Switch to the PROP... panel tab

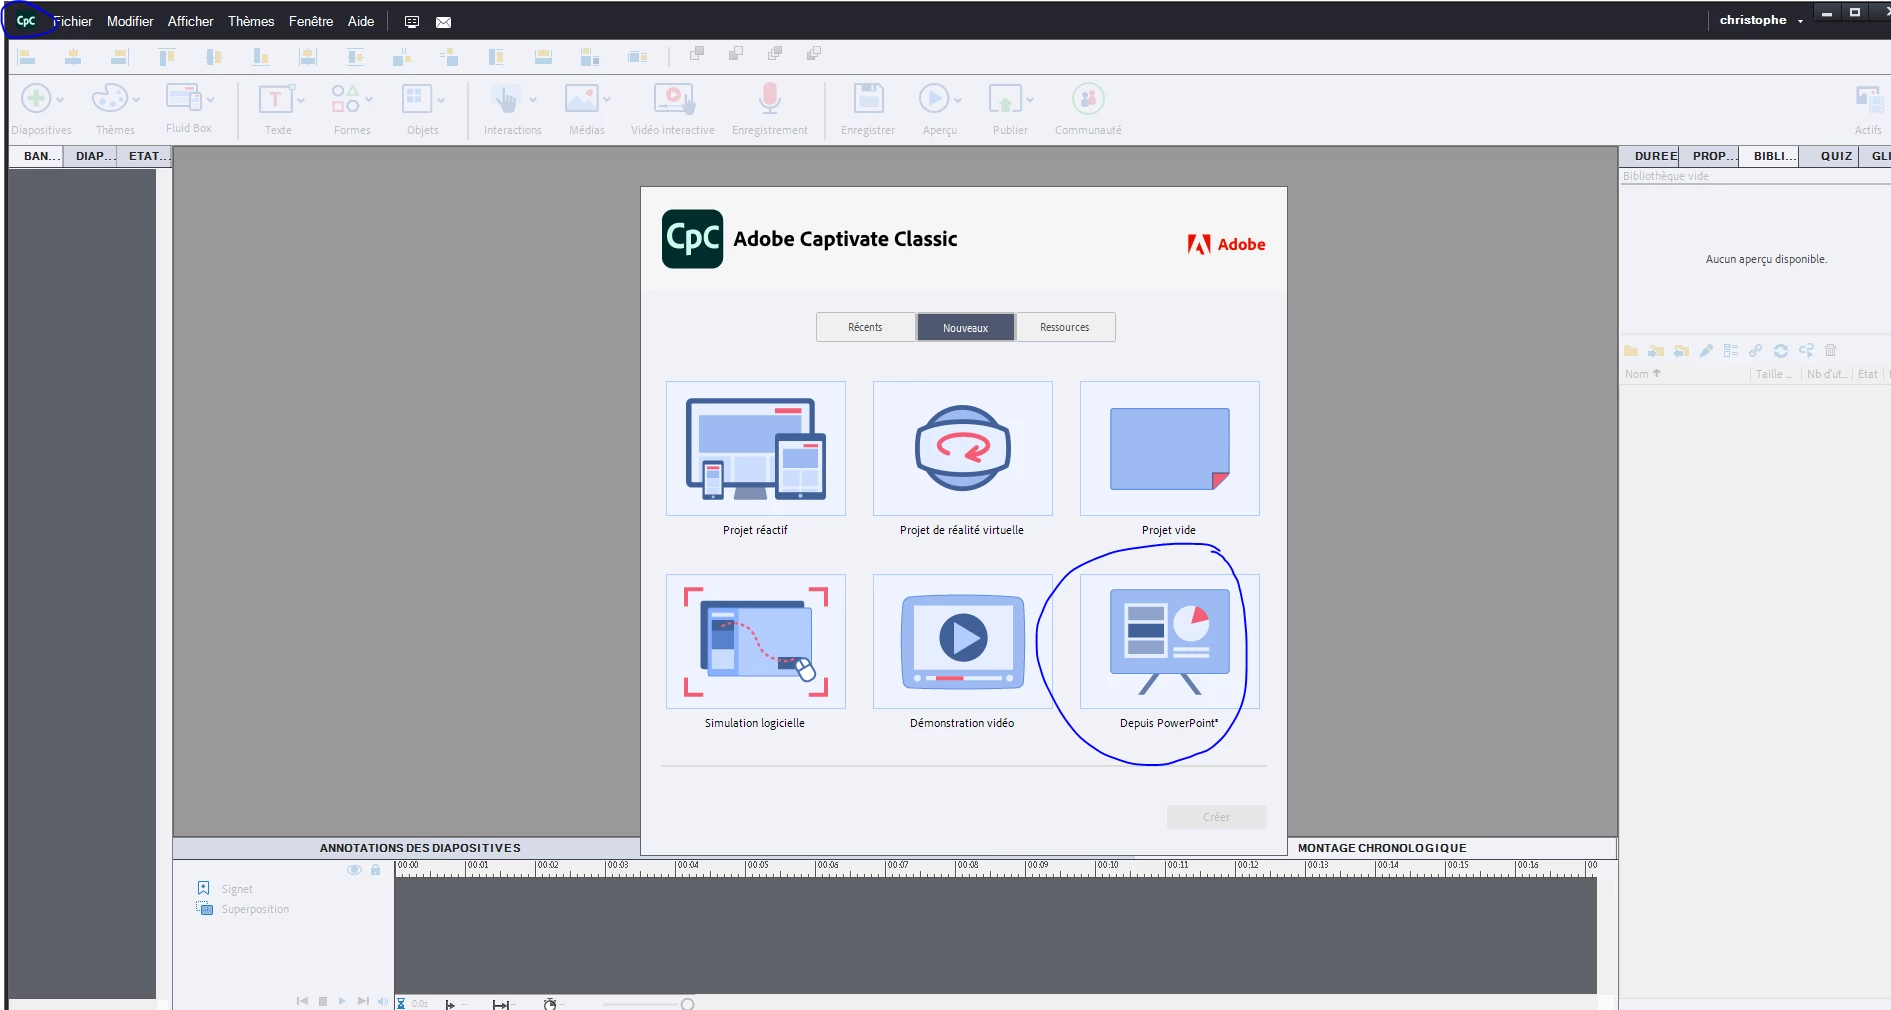click(x=1709, y=156)
